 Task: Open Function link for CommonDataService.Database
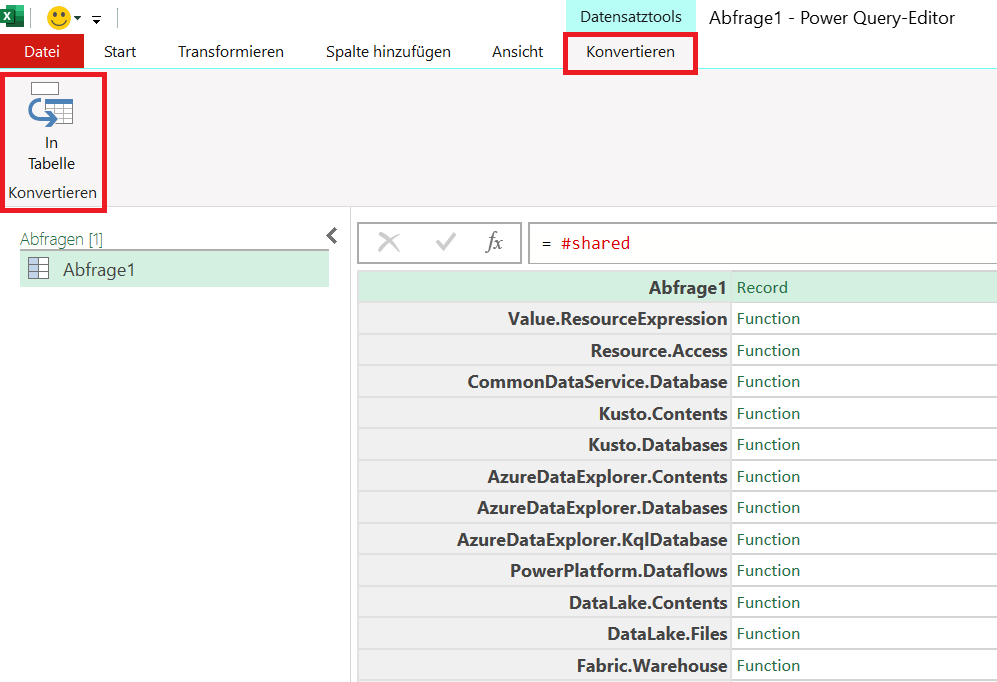(768, 381)
